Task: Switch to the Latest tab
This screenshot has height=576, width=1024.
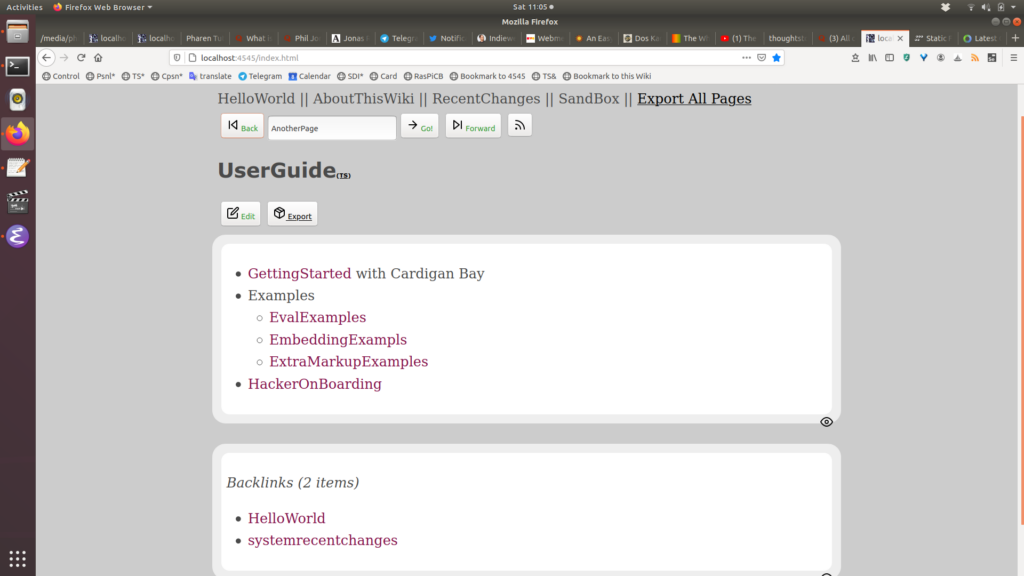Action: [980, 38]
